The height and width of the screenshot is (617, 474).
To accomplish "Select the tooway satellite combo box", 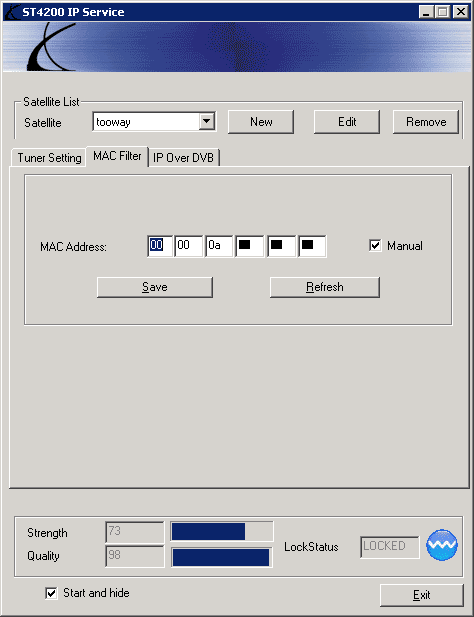I will tap(154, 121).
